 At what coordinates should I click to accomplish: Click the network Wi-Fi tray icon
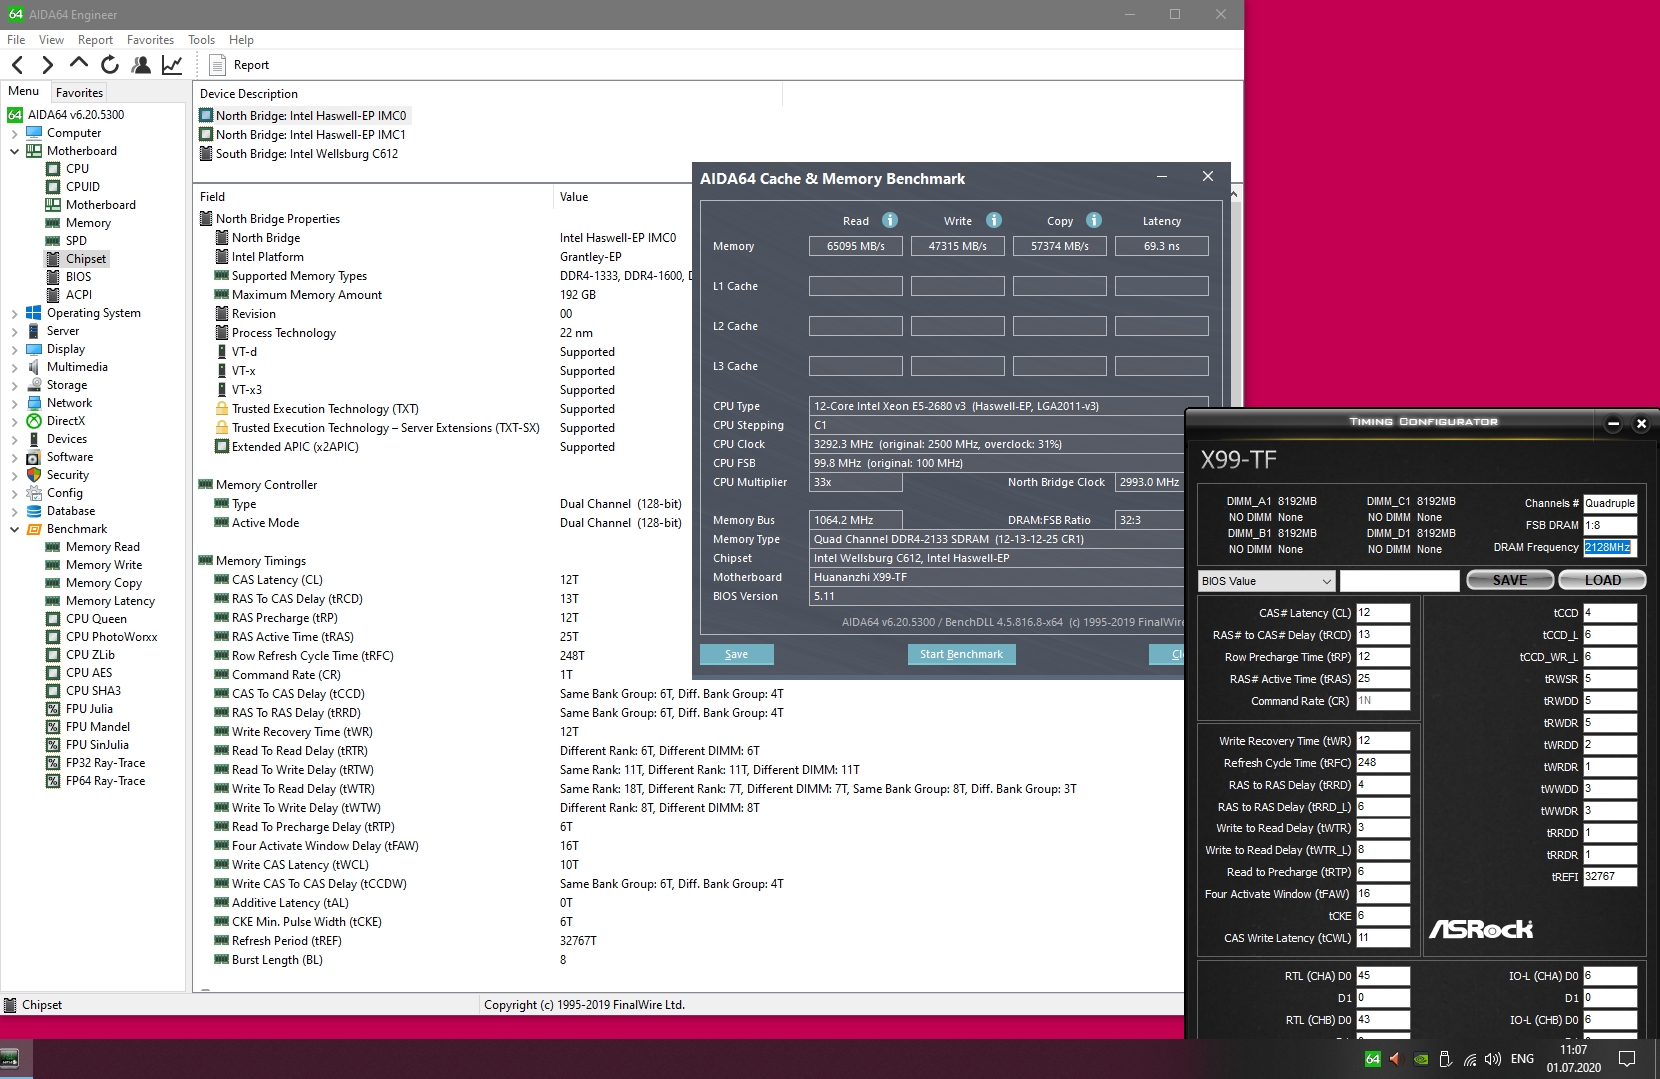(x=1470, y=1059)
